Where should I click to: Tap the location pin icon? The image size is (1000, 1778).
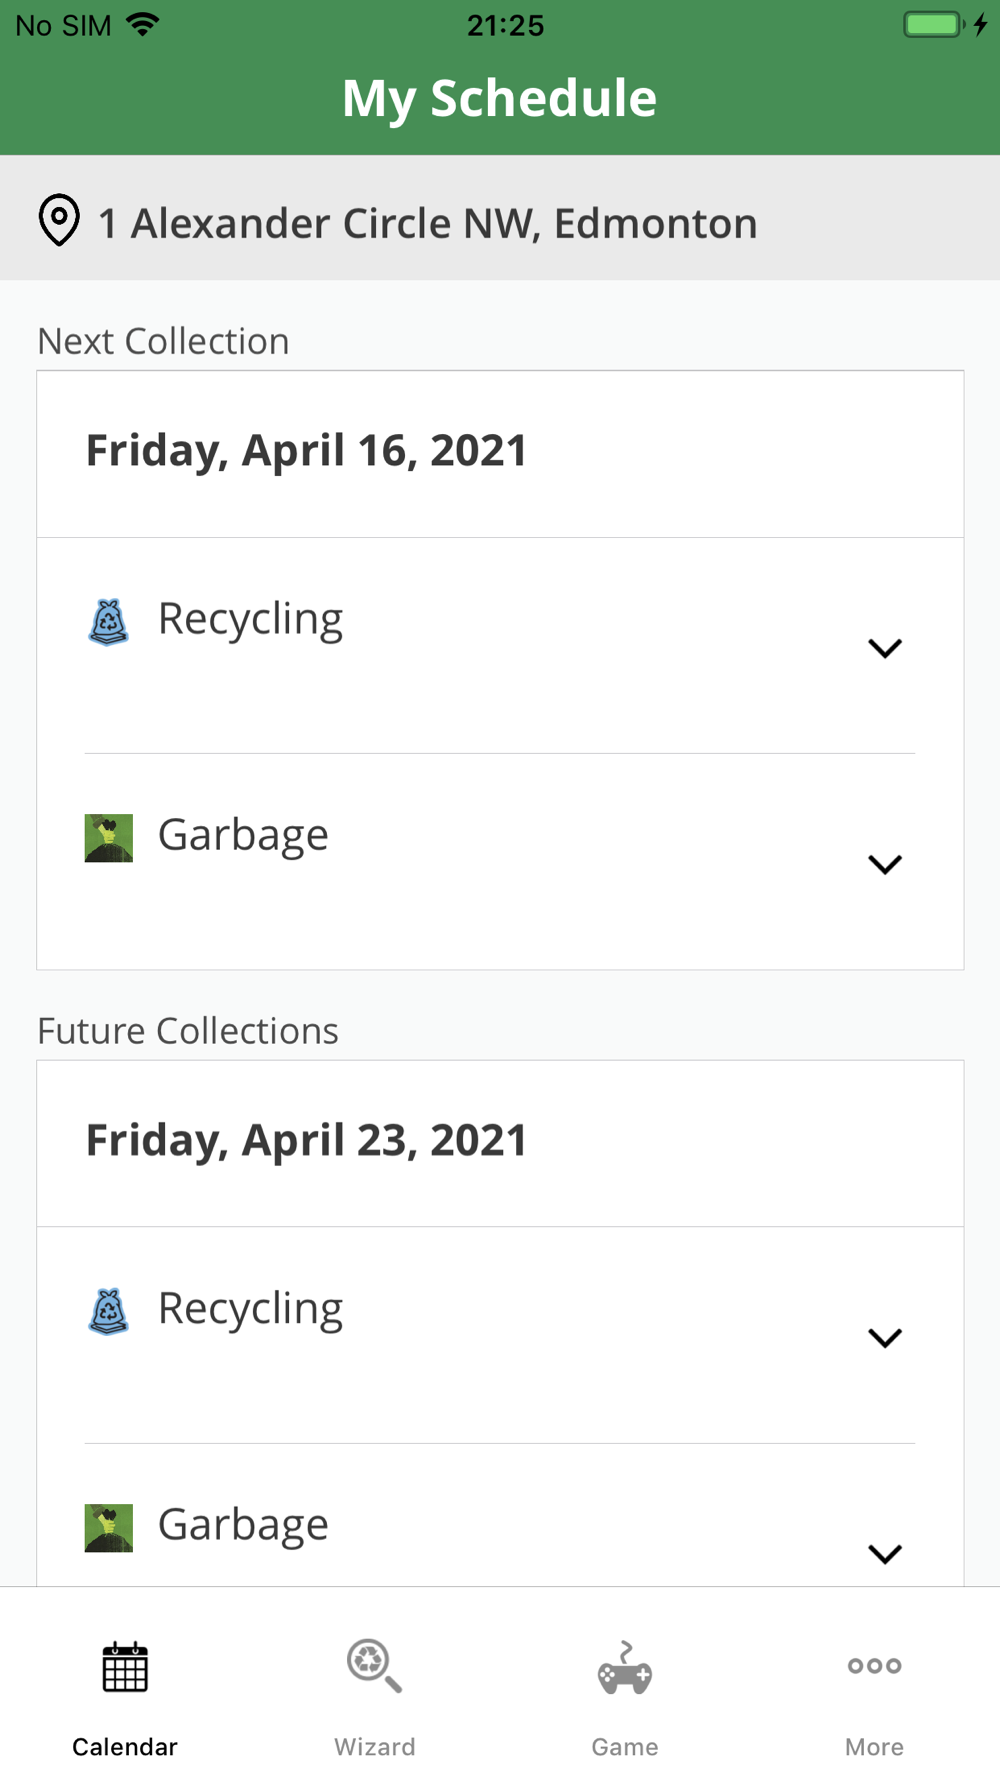click(59, 220)
